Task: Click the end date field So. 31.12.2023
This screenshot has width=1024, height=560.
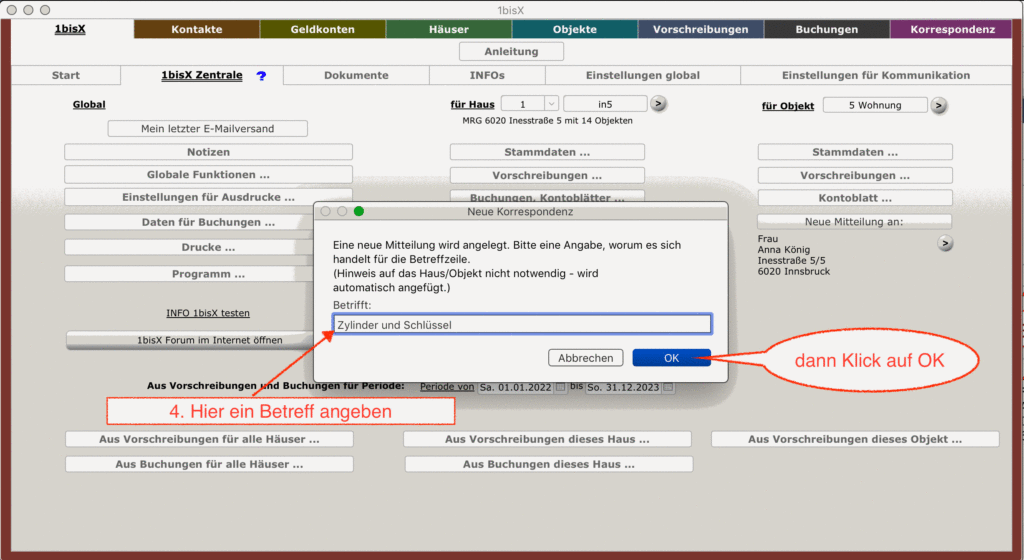Action: point(624,387)
